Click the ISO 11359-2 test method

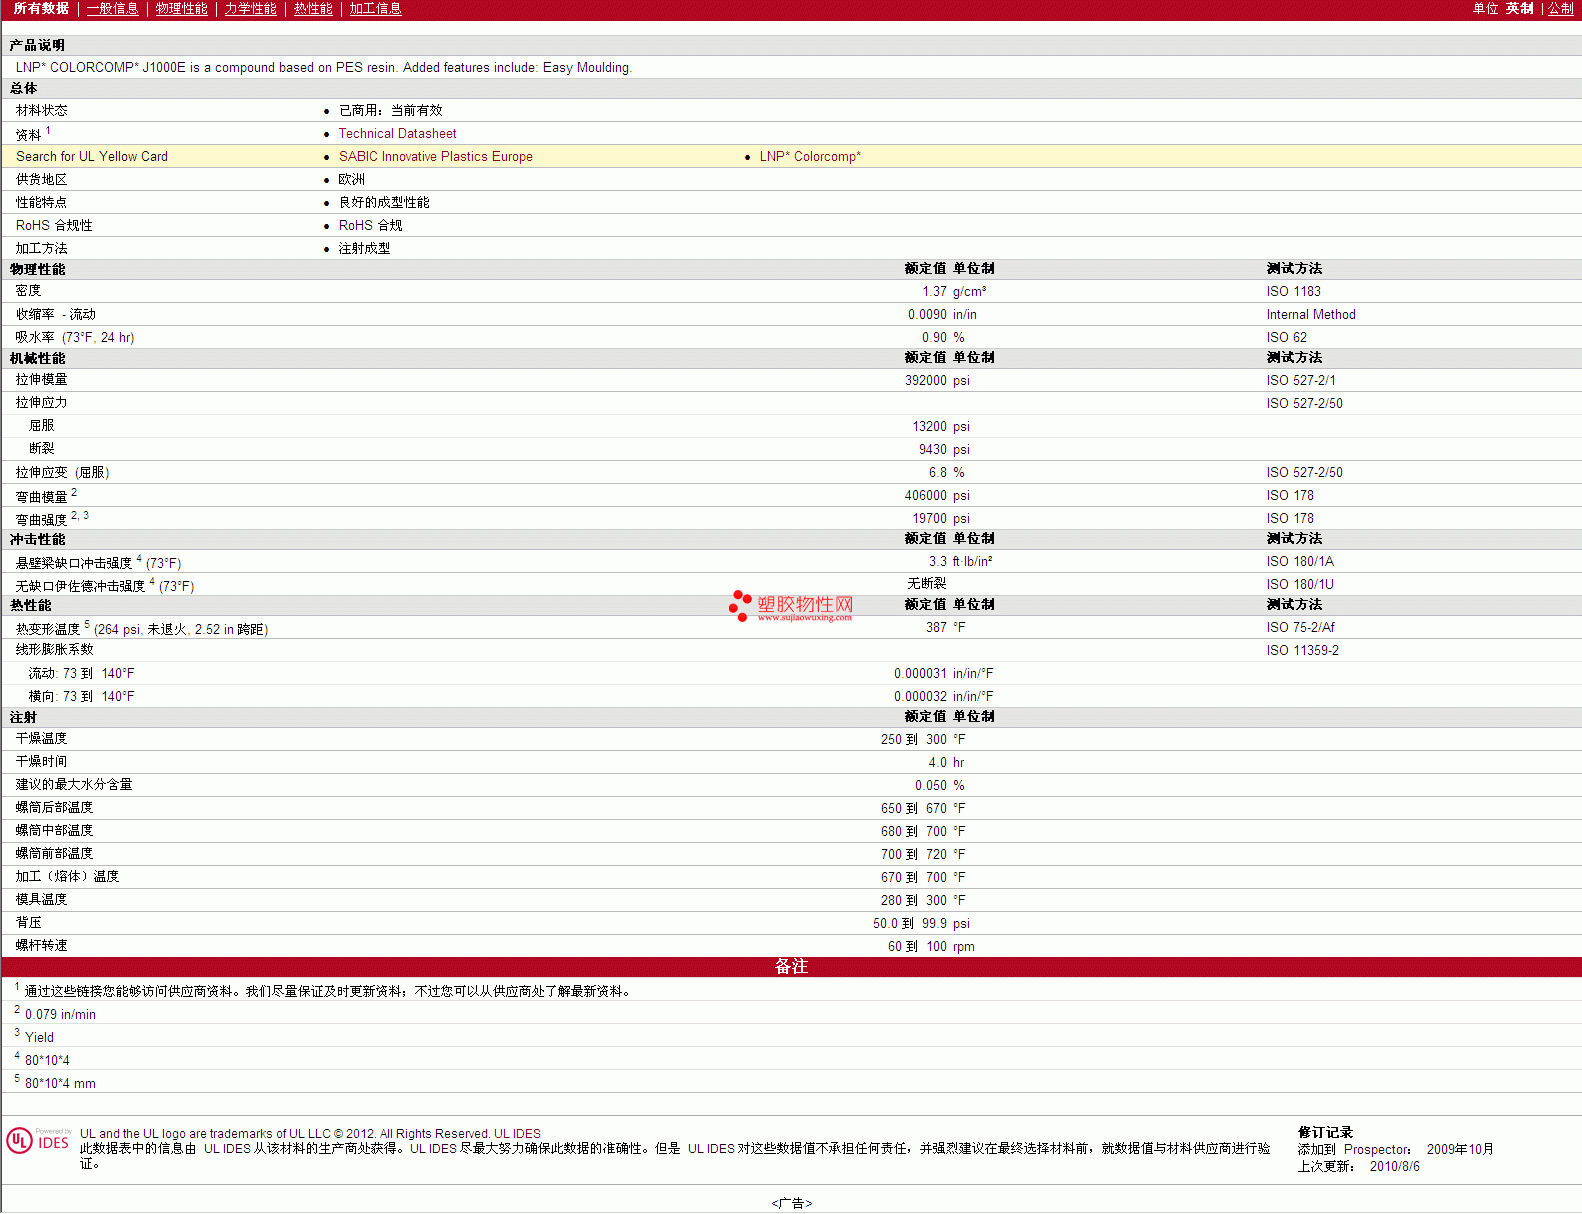[1302, 650]
